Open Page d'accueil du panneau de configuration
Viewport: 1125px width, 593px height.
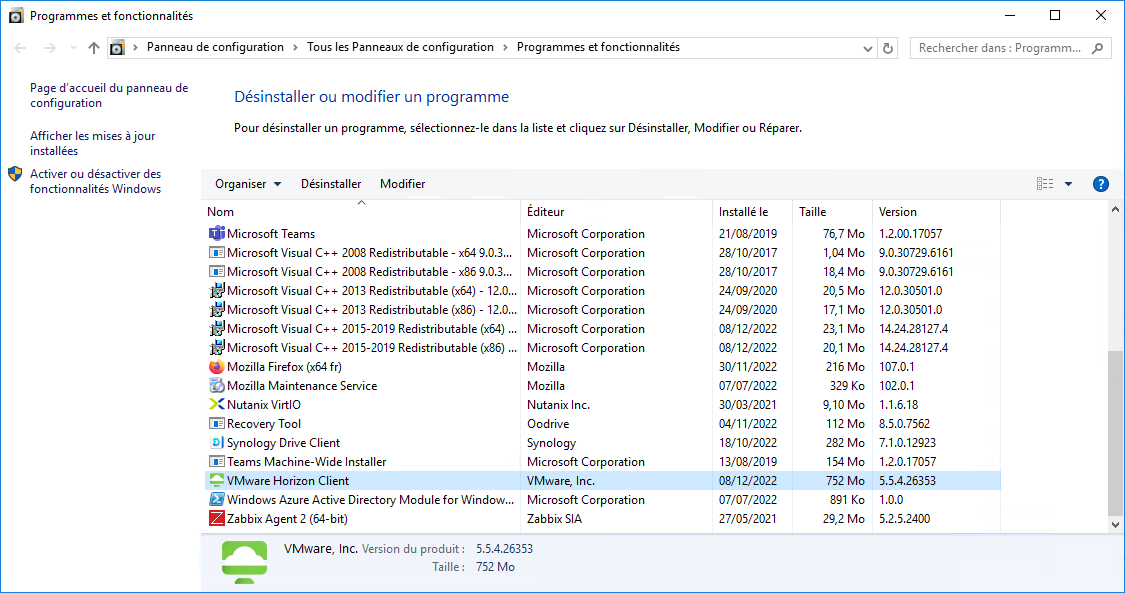pyautogui.click(x=109, y=95)
